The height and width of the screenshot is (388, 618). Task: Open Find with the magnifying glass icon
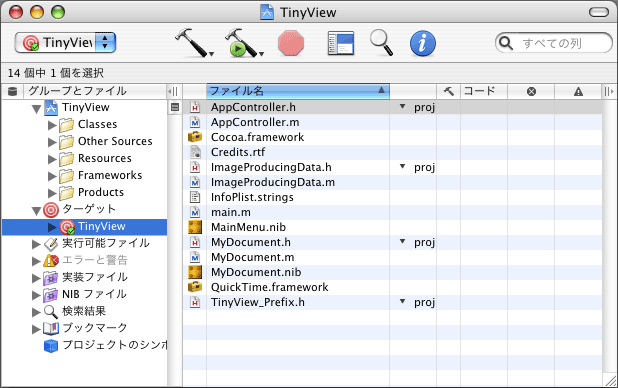pos(382,42)
